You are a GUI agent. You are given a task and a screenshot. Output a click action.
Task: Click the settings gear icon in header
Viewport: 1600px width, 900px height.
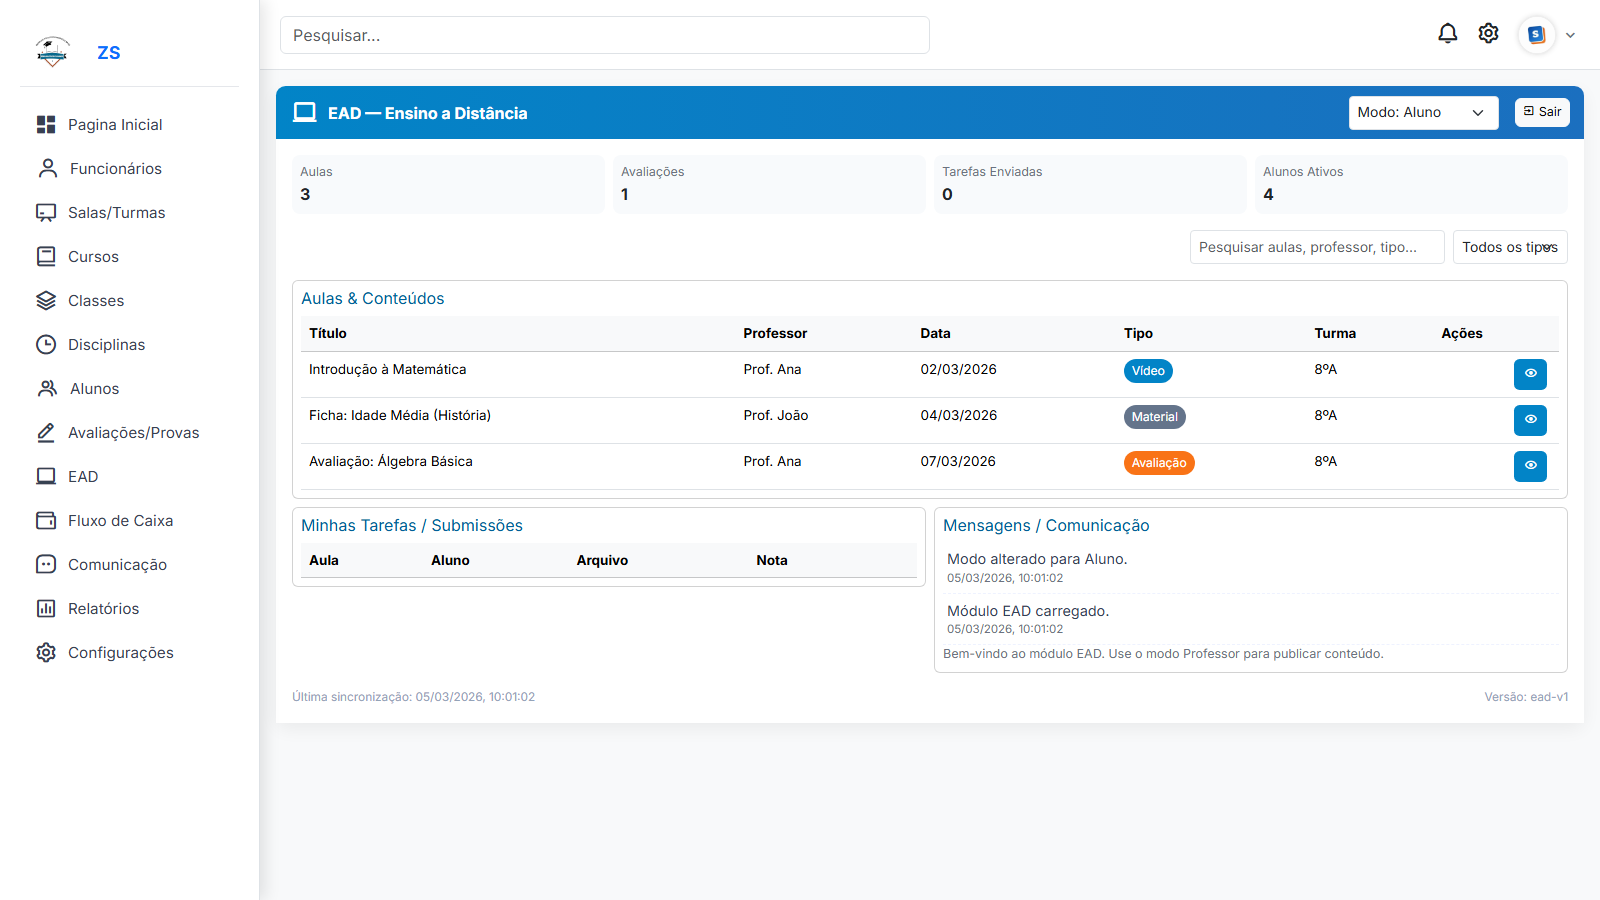coord(1488,34)
